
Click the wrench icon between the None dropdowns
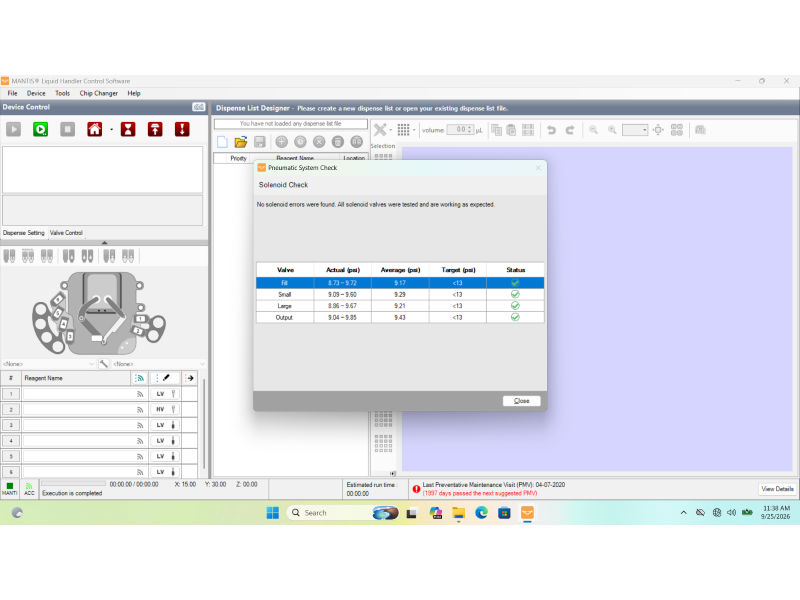click(x=104, y=364)
